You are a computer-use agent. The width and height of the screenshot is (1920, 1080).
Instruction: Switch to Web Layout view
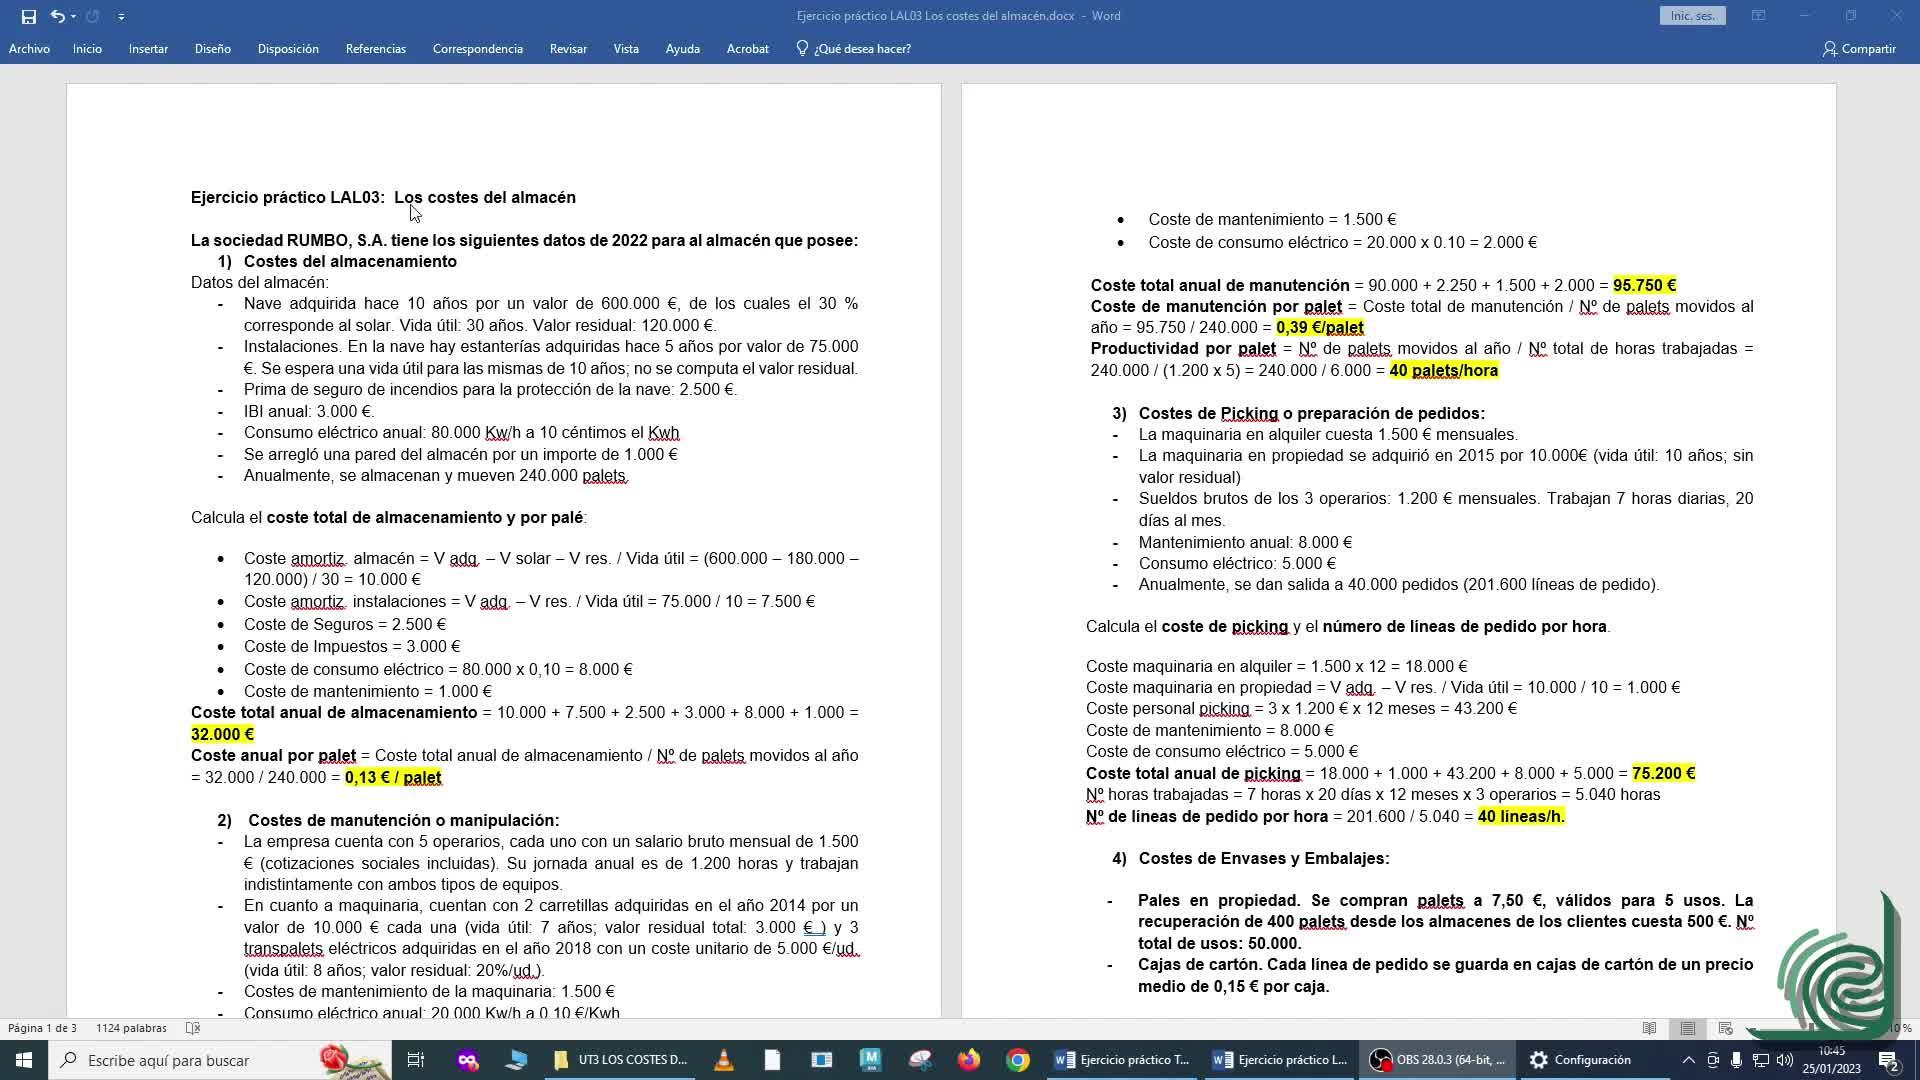pyautogui.click(x=1725, y=1028)
